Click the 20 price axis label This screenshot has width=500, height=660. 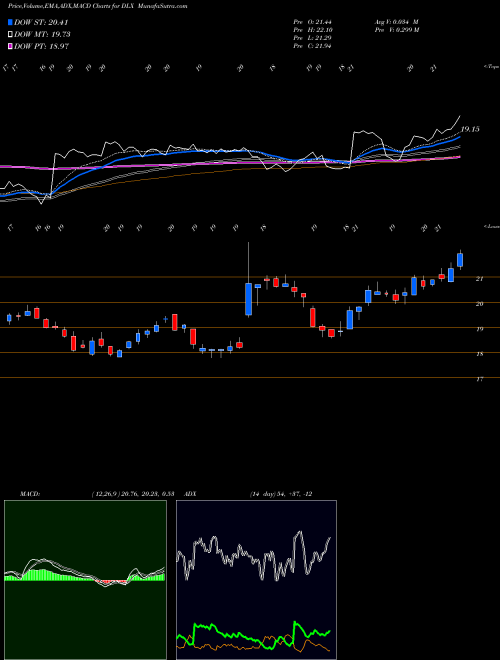(x=479, y=304)
